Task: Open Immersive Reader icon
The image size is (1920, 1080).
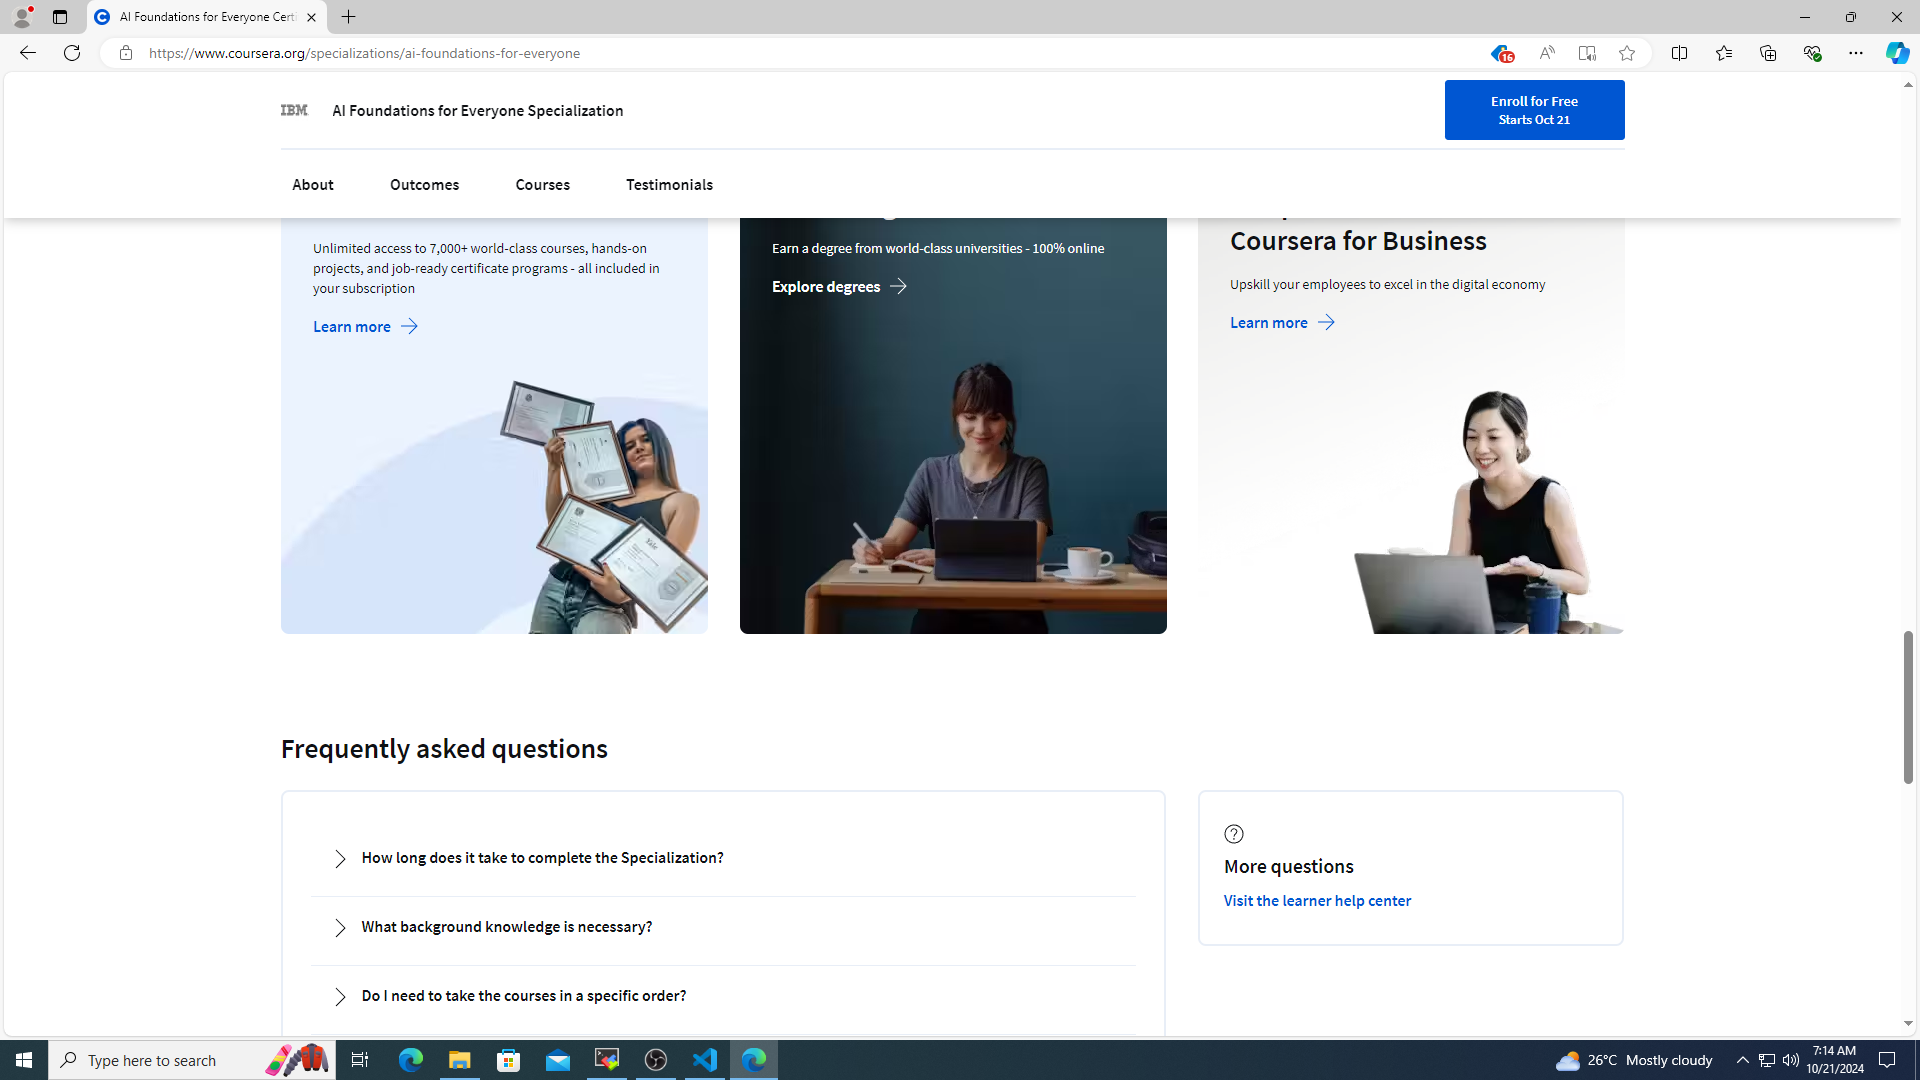Action: click(x=1587, y=53)
